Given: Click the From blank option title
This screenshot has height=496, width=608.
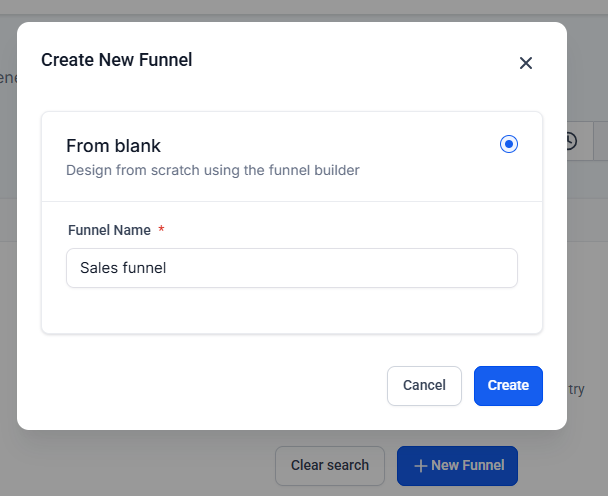Looking at the screenshot, I should (x=113, y=146).
